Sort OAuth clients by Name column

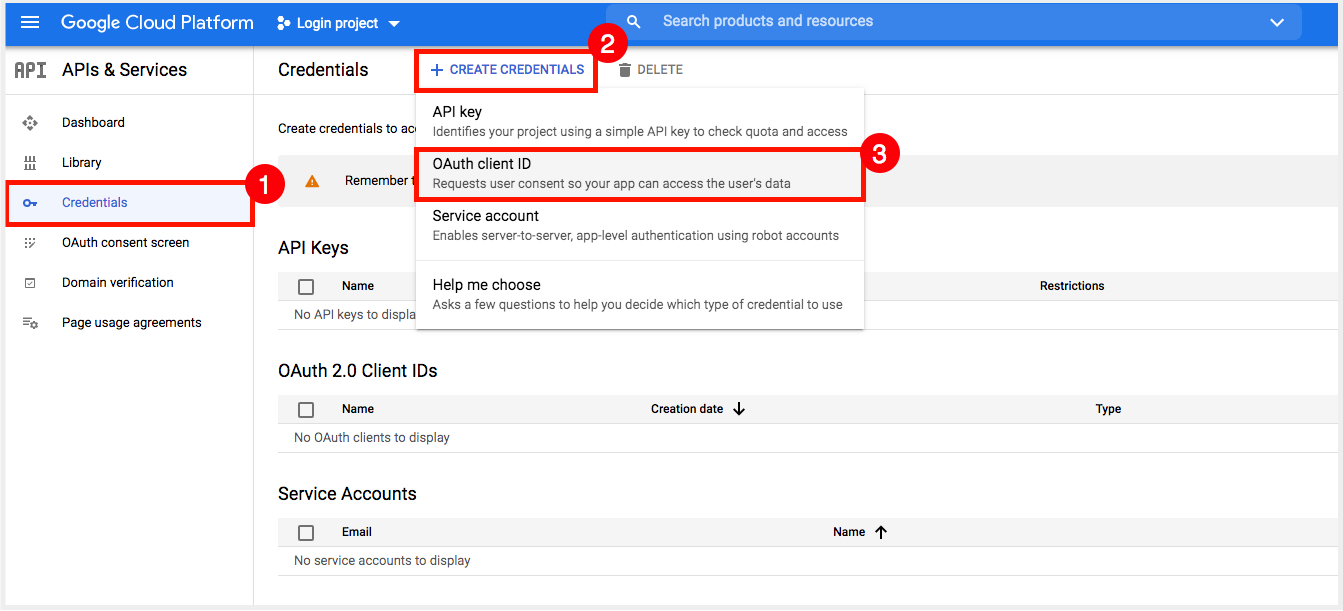358,409
